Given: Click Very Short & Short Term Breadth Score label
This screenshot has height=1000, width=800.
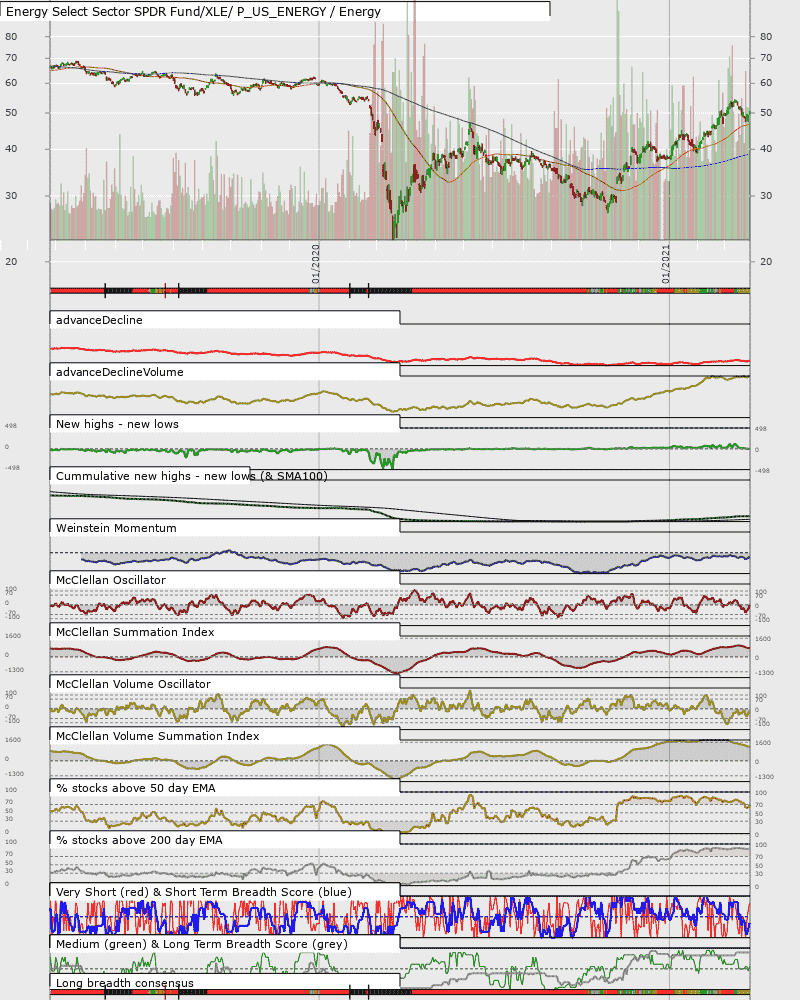Looking at the screenshot, I should (x=204, y=892).
